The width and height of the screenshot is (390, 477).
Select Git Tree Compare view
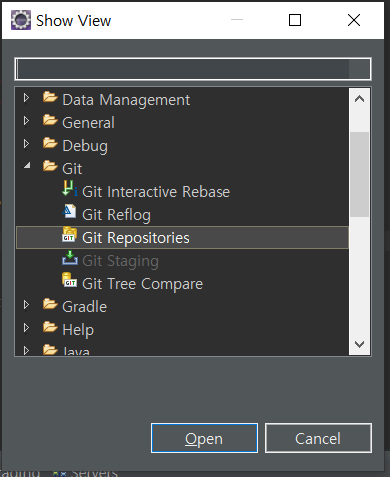[x=142, y=284]
